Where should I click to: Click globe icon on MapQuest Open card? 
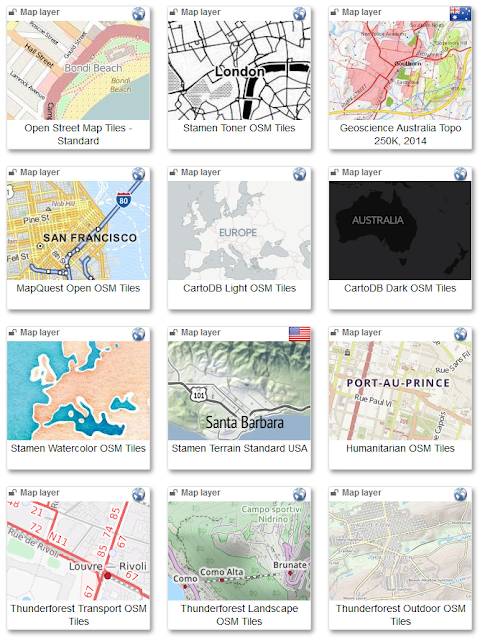[138, 174]
